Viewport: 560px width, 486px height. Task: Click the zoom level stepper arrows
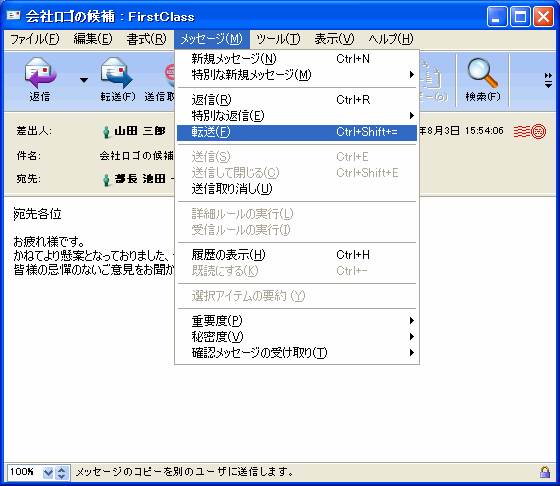point(61,473)
